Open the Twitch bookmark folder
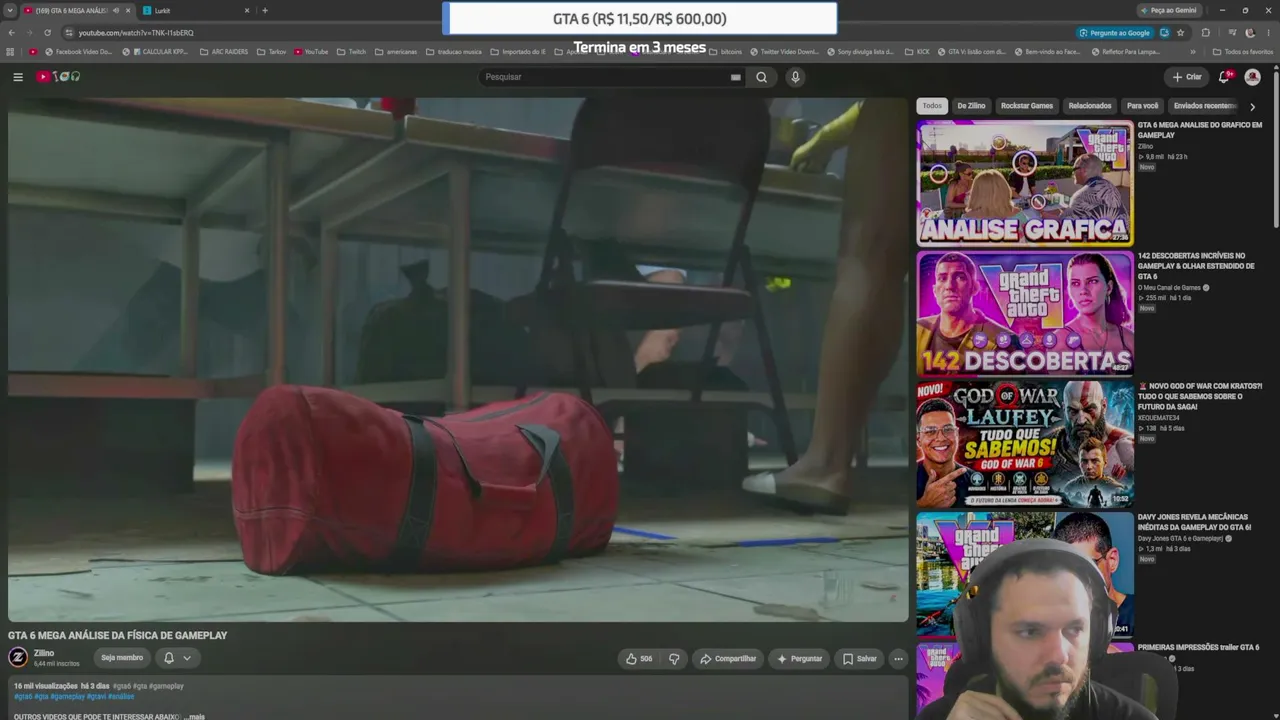This screenshot has width=1280, height=720. coord(351,52)
